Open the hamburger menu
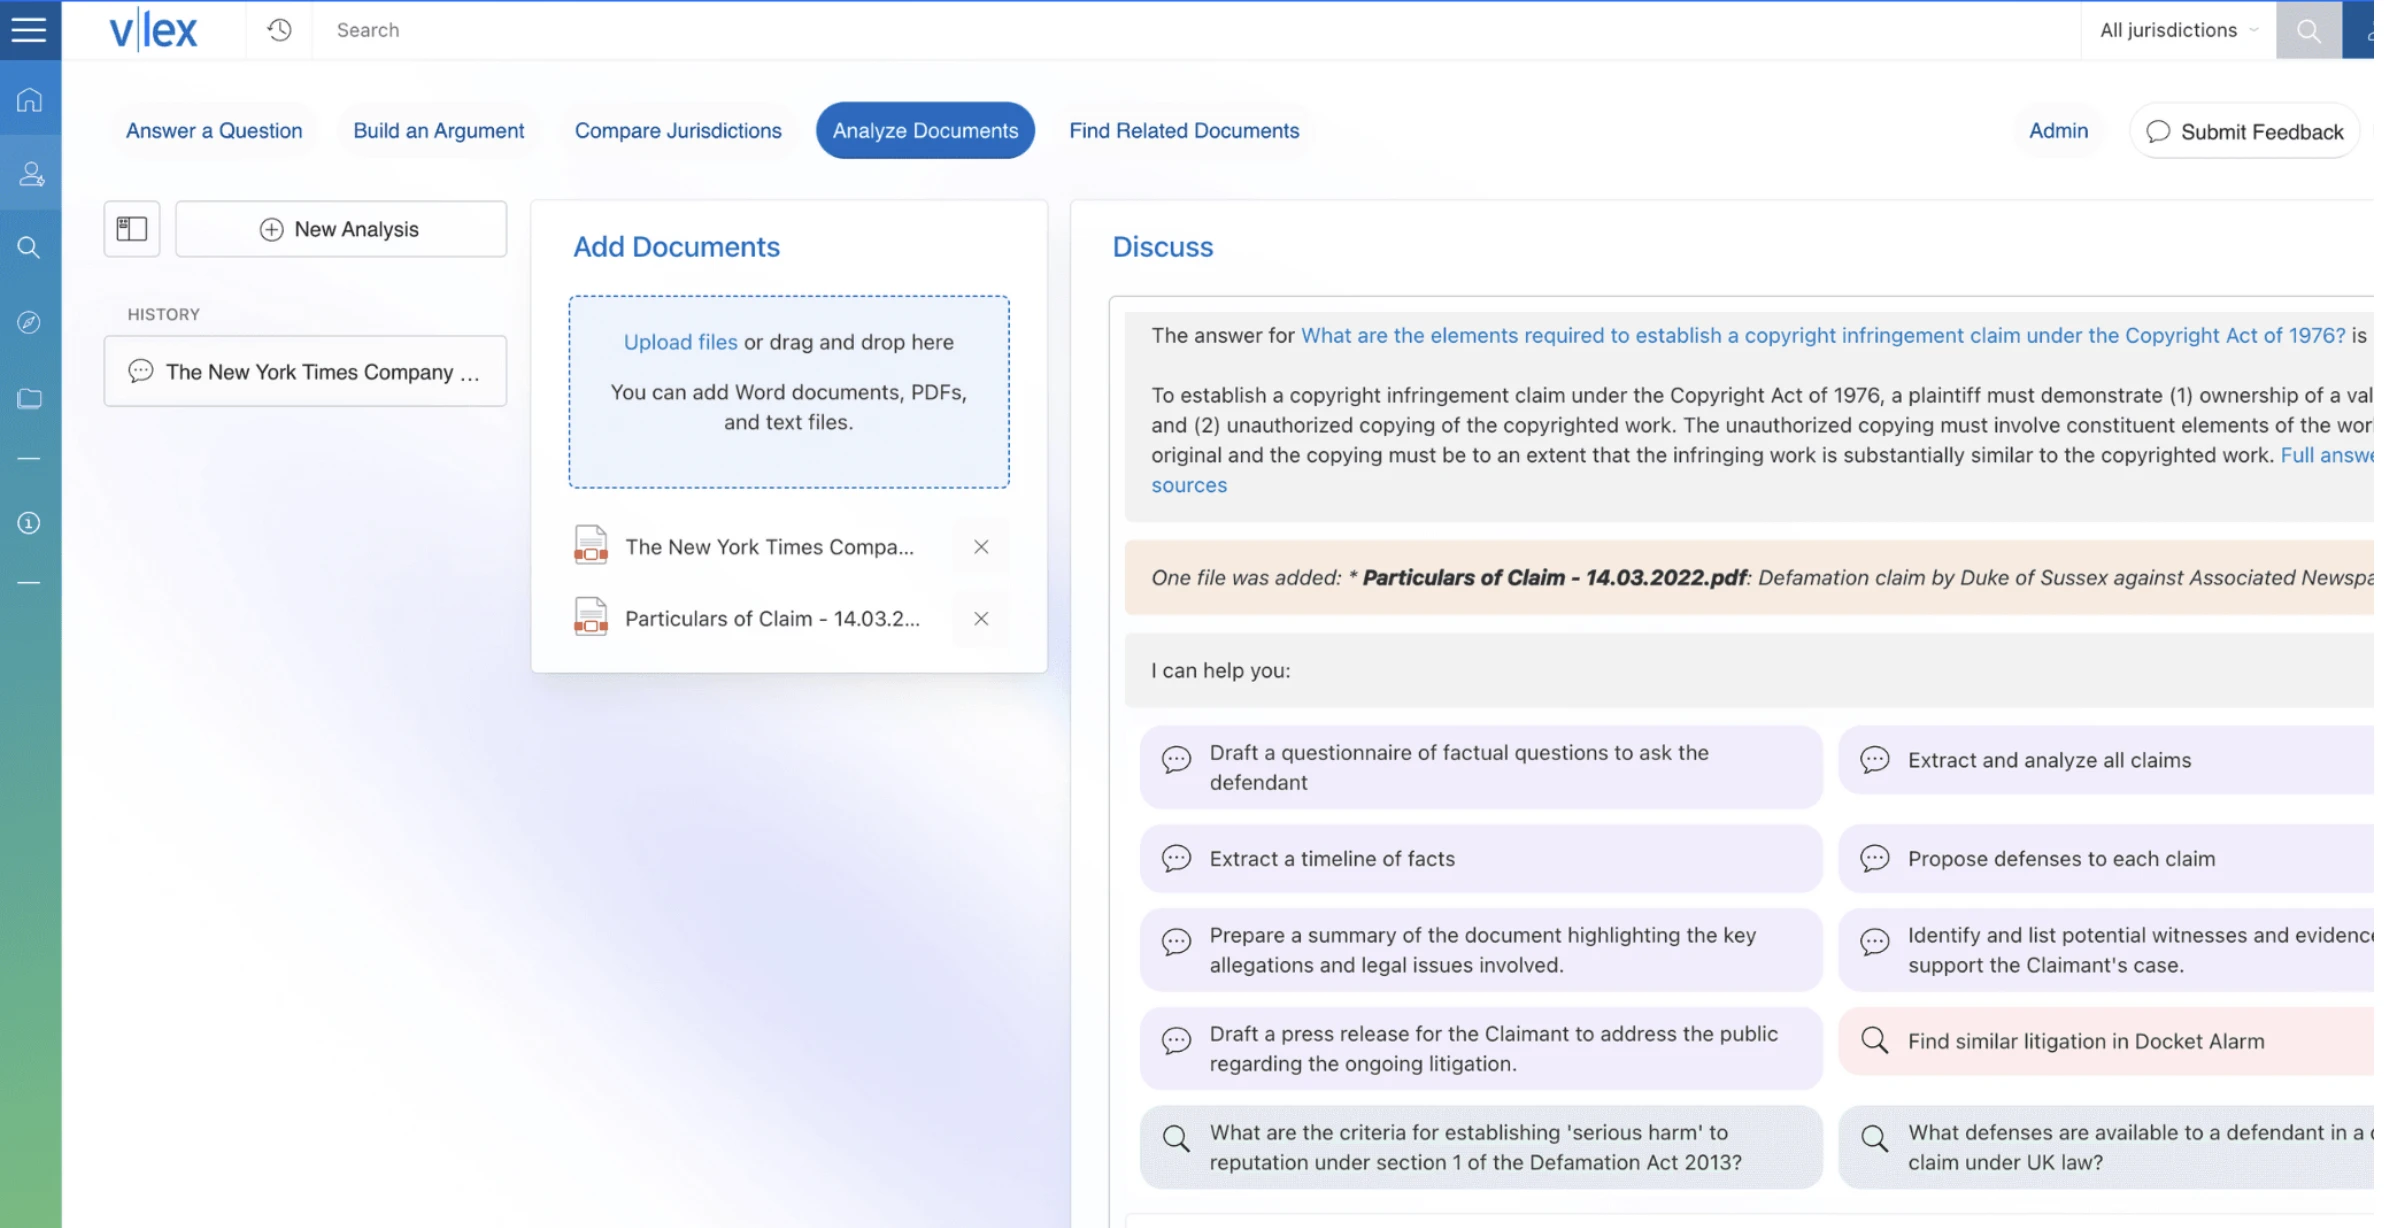Image resolution: width=2384 pixels, height=1228 pixels. click(x=29, y=30)
